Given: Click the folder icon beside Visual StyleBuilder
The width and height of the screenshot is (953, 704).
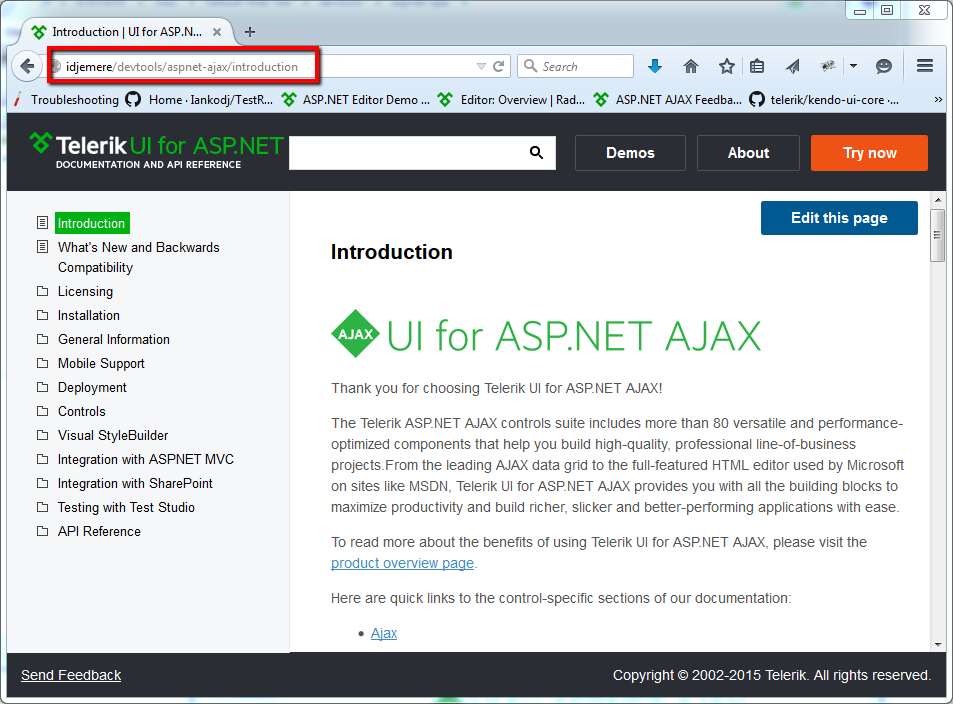Looking at the screenshot, I should [x=43, y=435].
